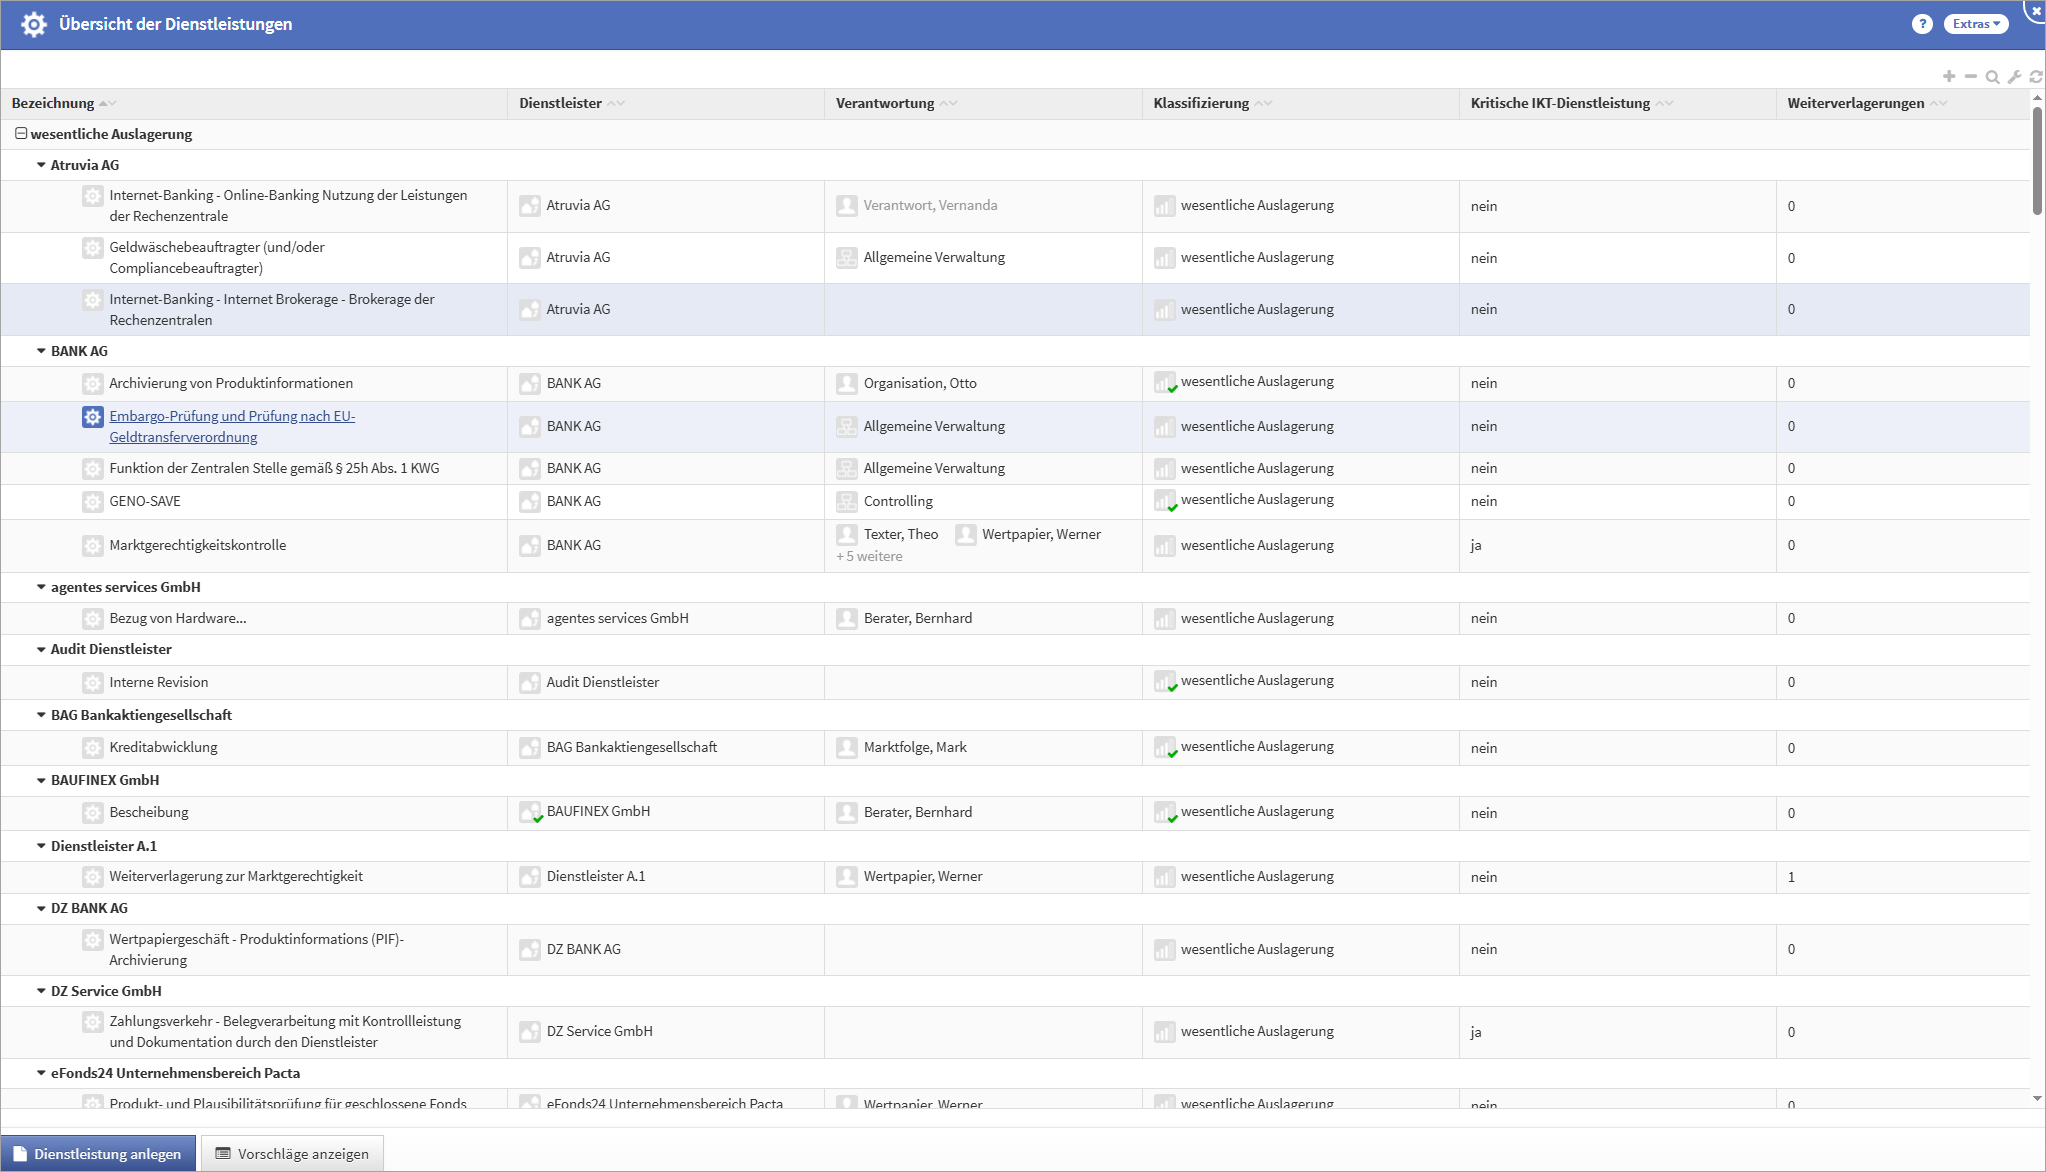Click the Vorschläge anzeigen button

pos(292,1153)
